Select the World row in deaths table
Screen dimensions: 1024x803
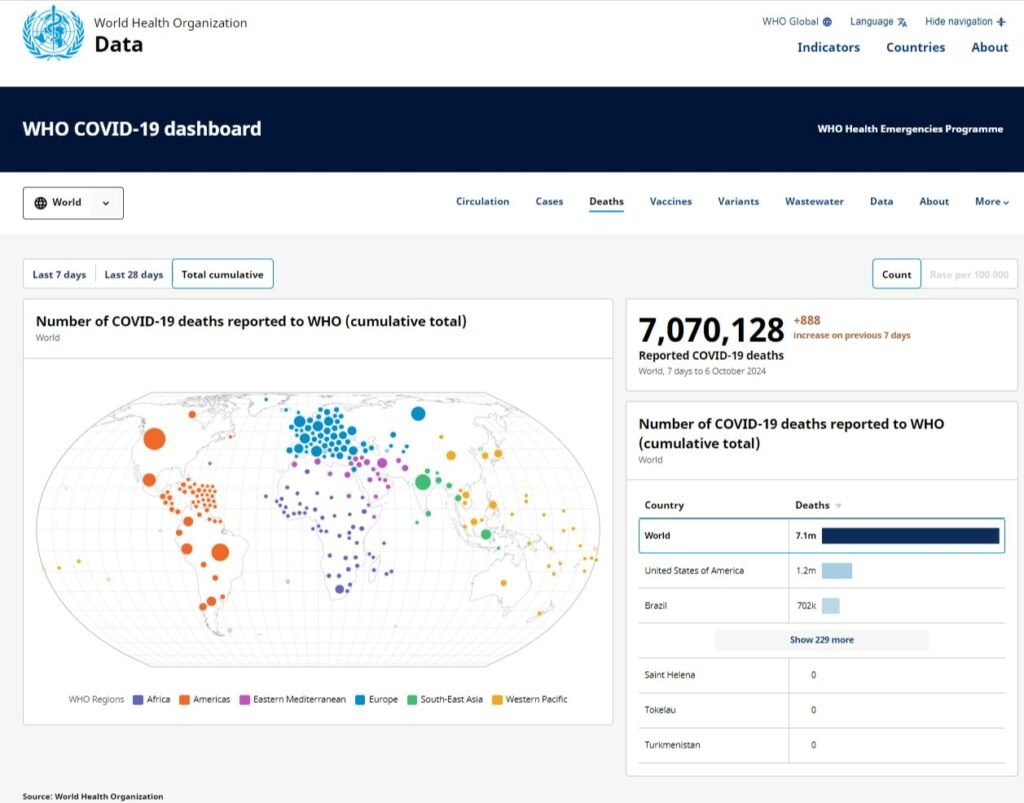822,536
